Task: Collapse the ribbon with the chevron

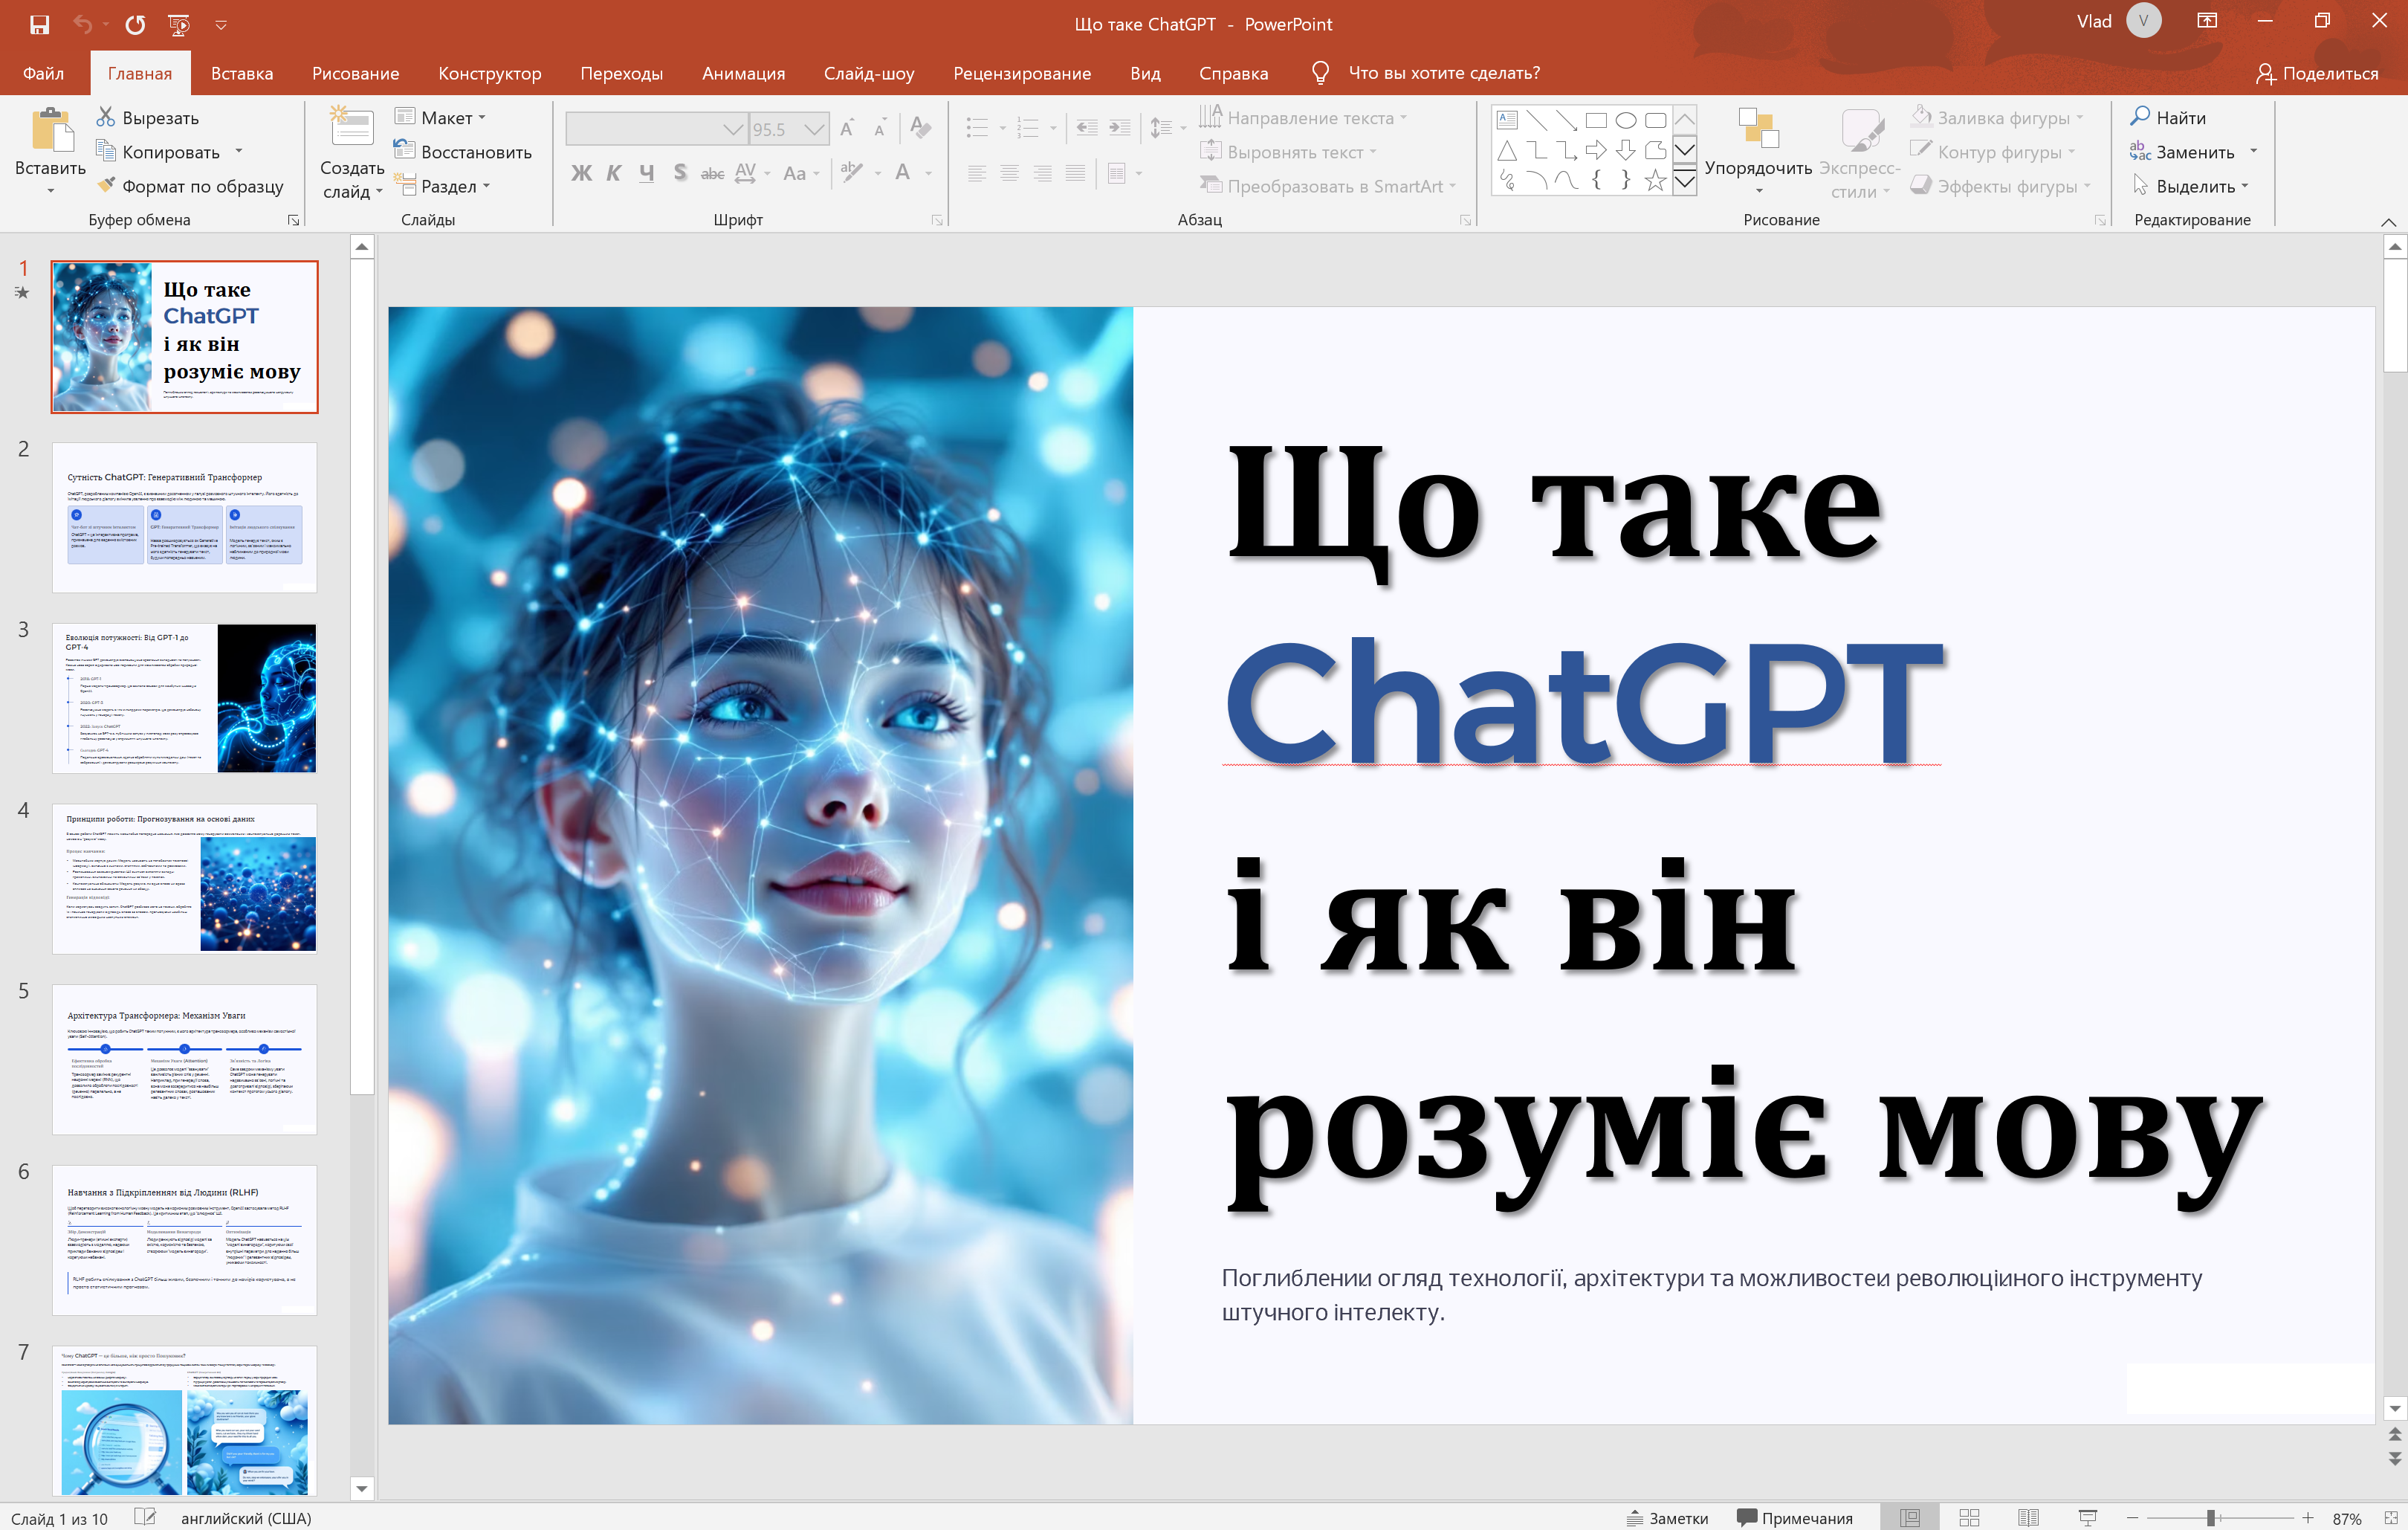Action: [2388, 221]
